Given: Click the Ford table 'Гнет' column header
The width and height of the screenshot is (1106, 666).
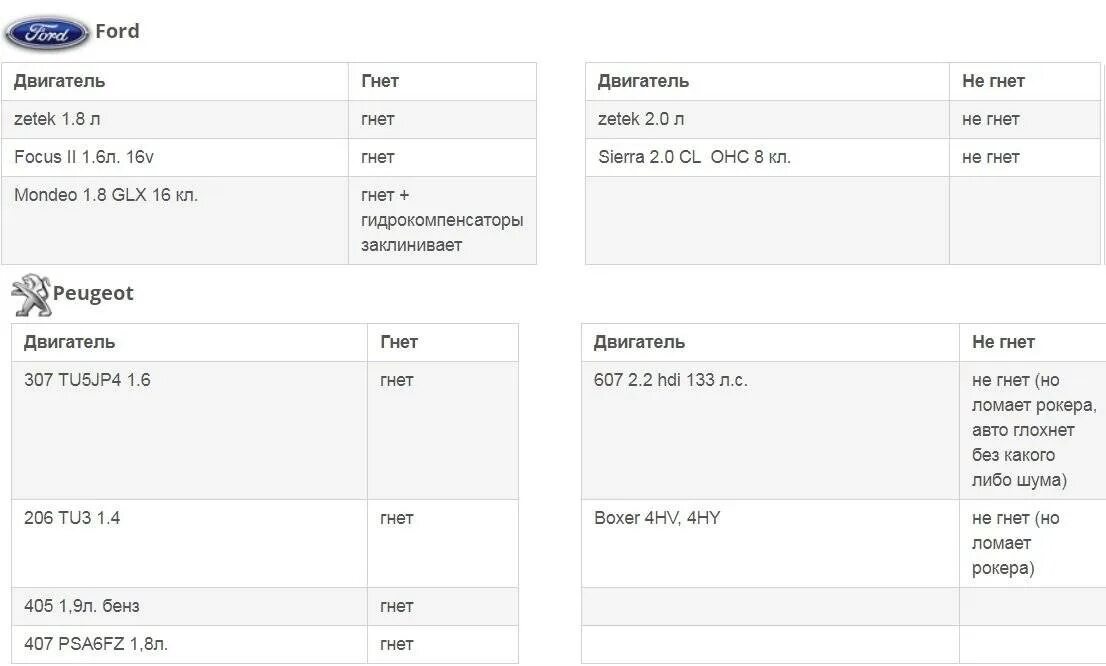Looking at the screenshot, I should click(x=442, y=81).
